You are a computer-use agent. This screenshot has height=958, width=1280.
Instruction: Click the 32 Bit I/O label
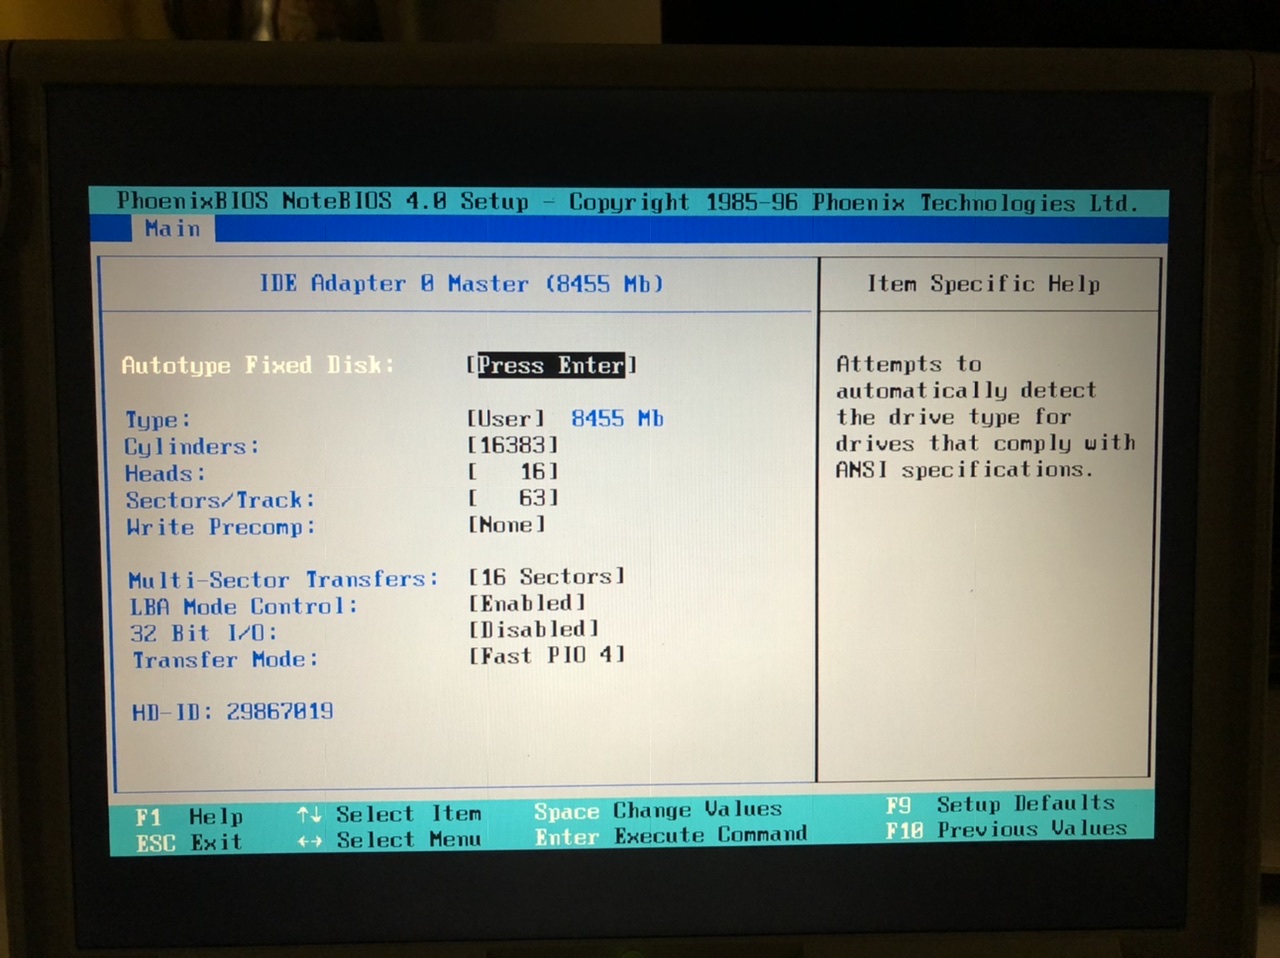(x=204, y=633)
